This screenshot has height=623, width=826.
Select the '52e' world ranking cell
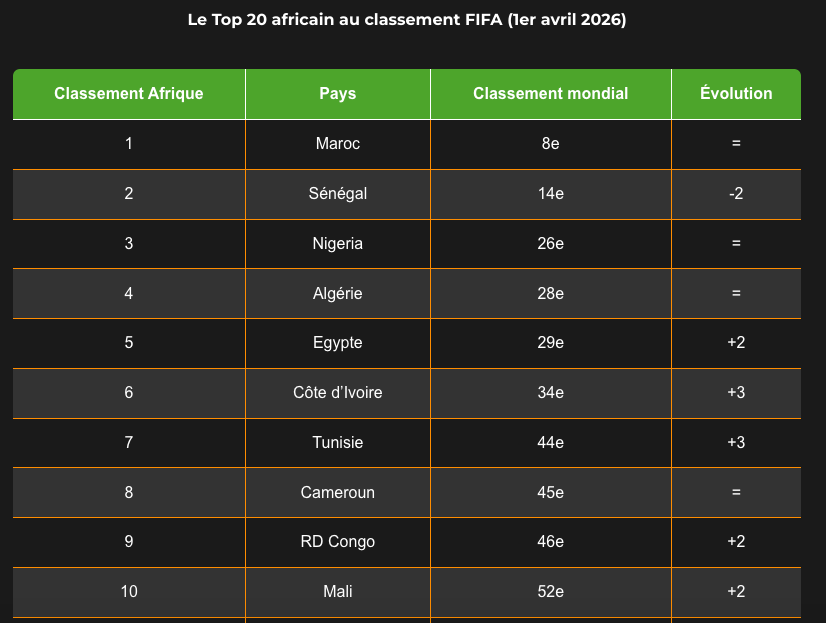tap(551, 592)
